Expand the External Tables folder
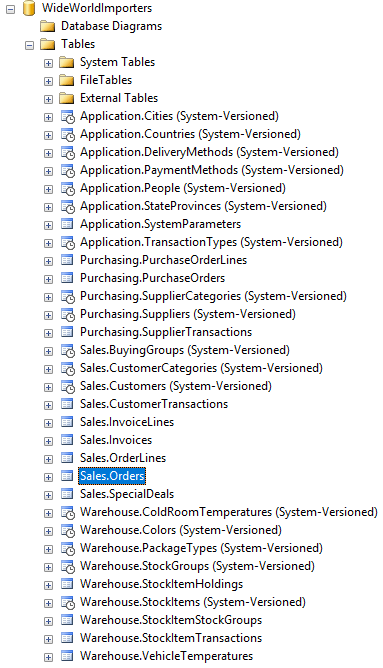Viewport: 383px width, 668px height. 49,99
